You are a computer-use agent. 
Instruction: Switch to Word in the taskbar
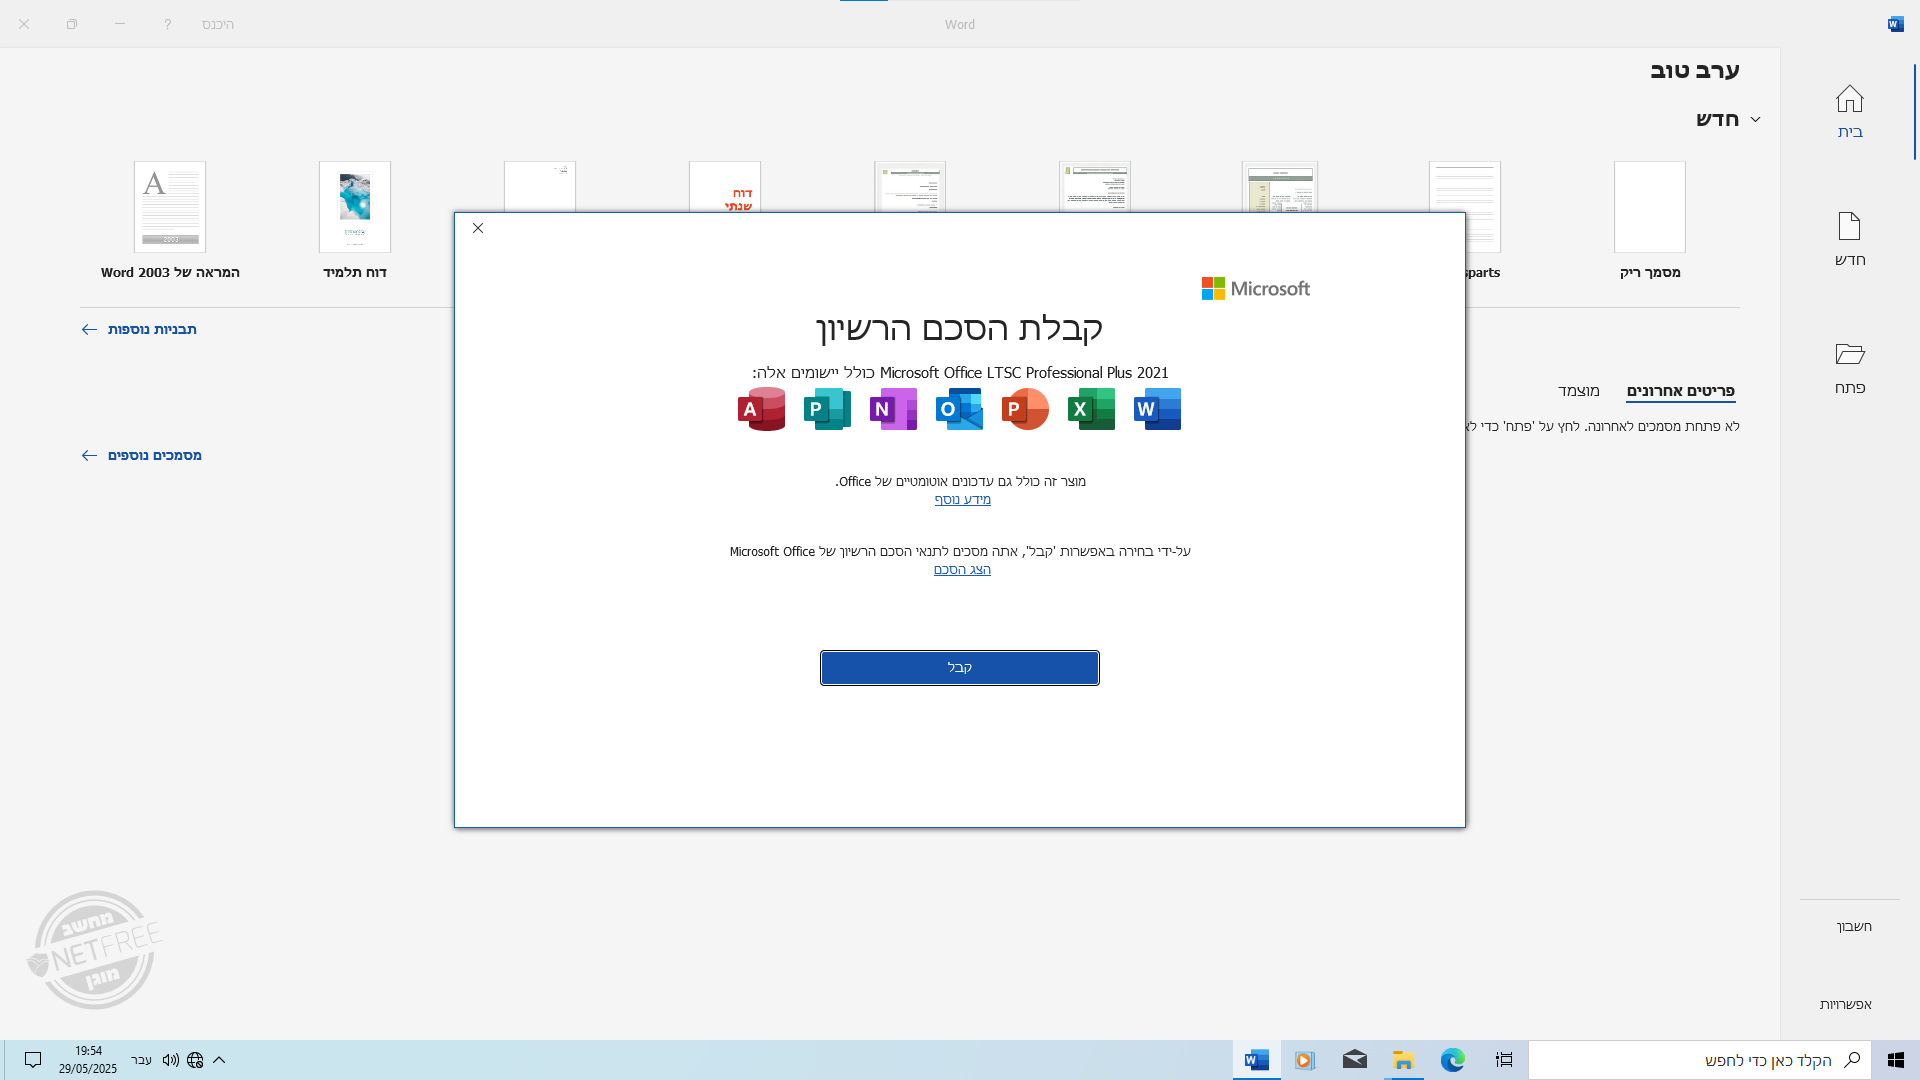pyautogui.click(x=1257, y=1060)
